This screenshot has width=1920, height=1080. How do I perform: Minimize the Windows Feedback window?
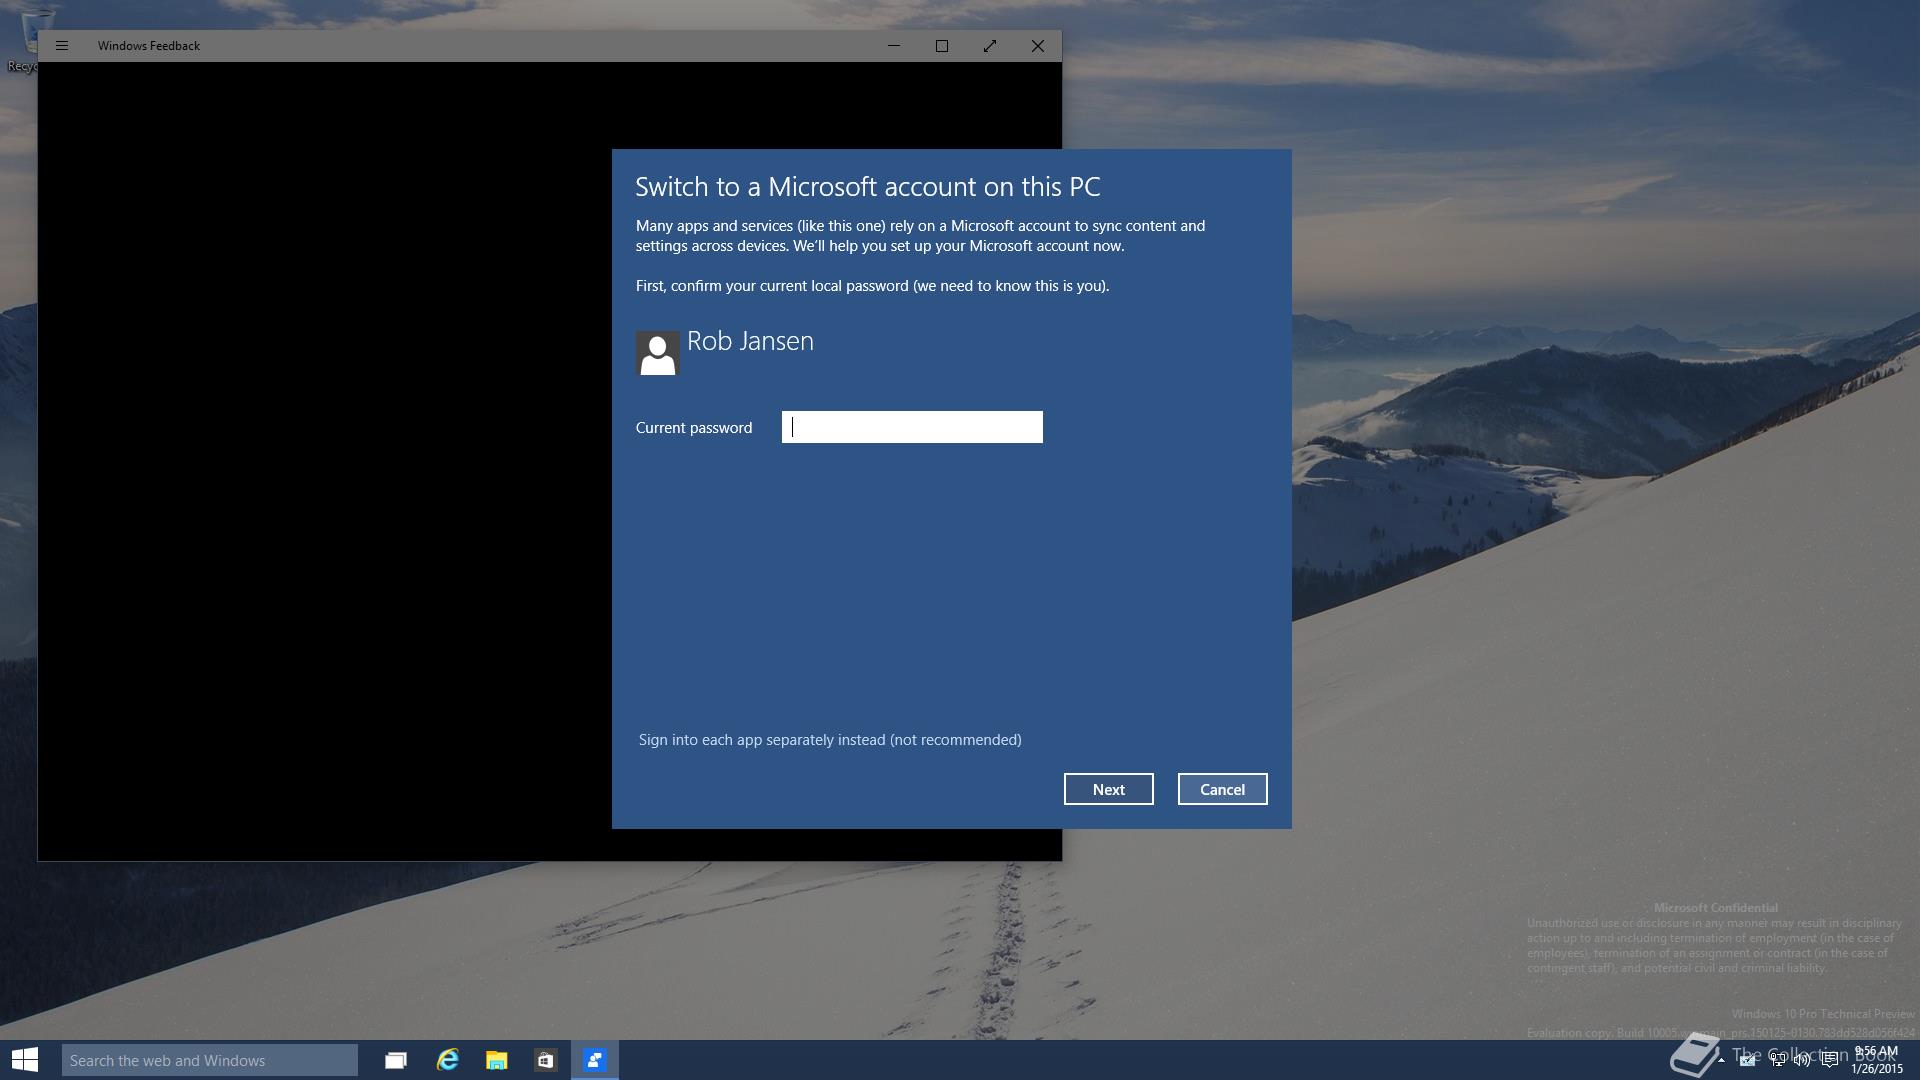tap(894, 46)
